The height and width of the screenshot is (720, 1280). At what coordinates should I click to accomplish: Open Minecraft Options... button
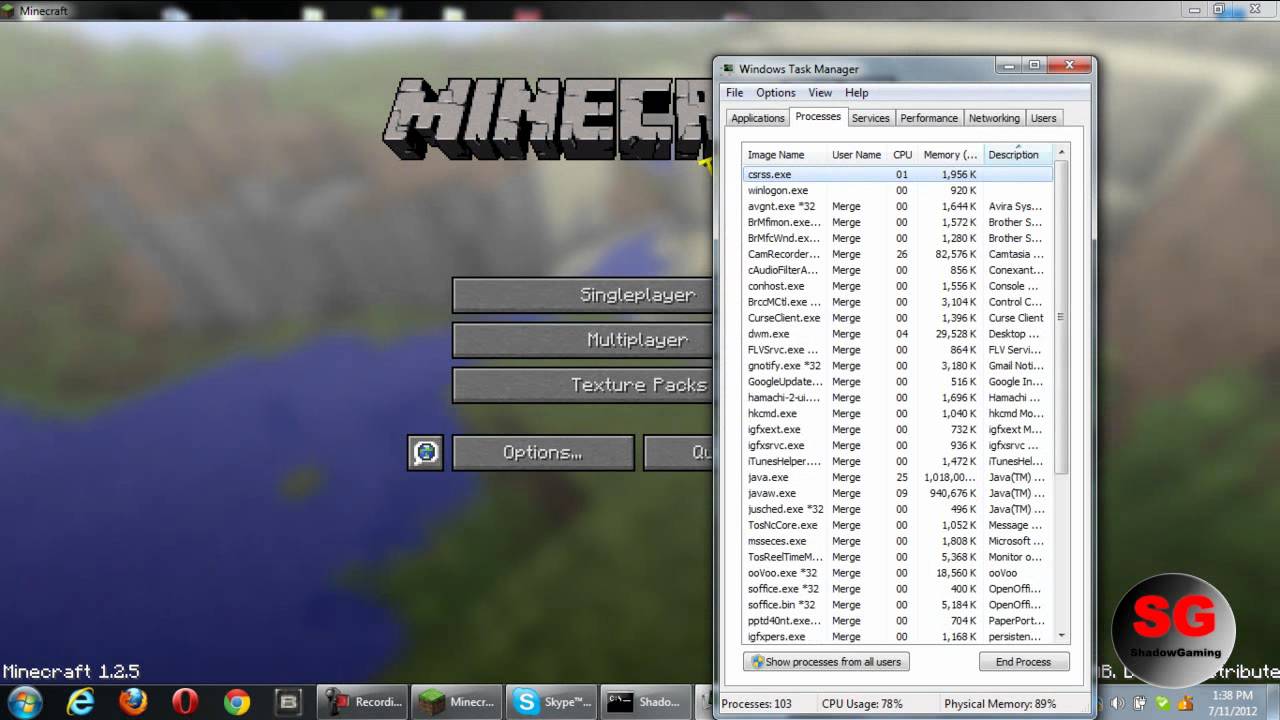[543, 452]
